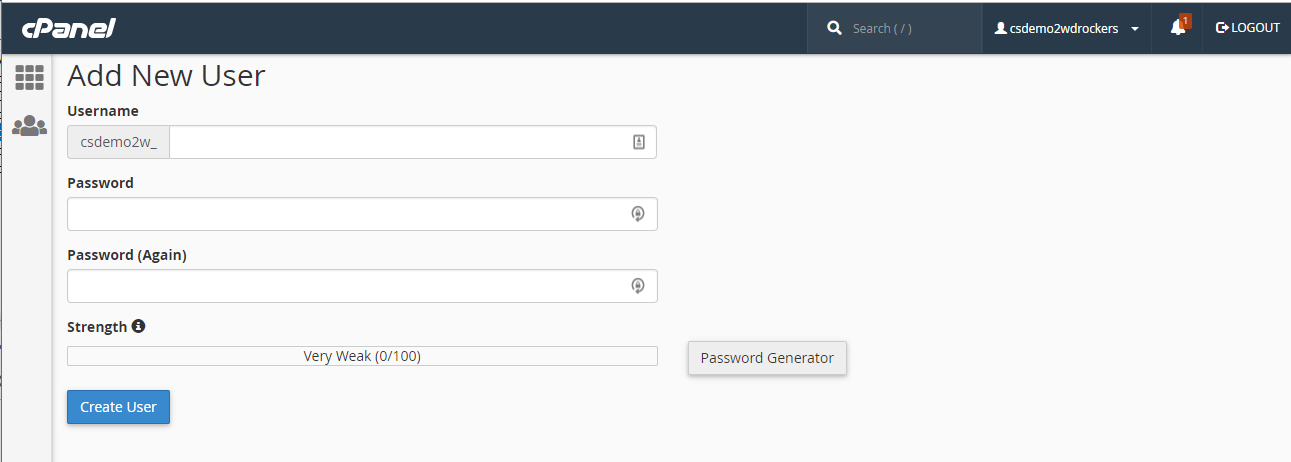Click the user silhouette icon beside csdemo2wdrockers
The image size is (1291, 462).
1000,29
